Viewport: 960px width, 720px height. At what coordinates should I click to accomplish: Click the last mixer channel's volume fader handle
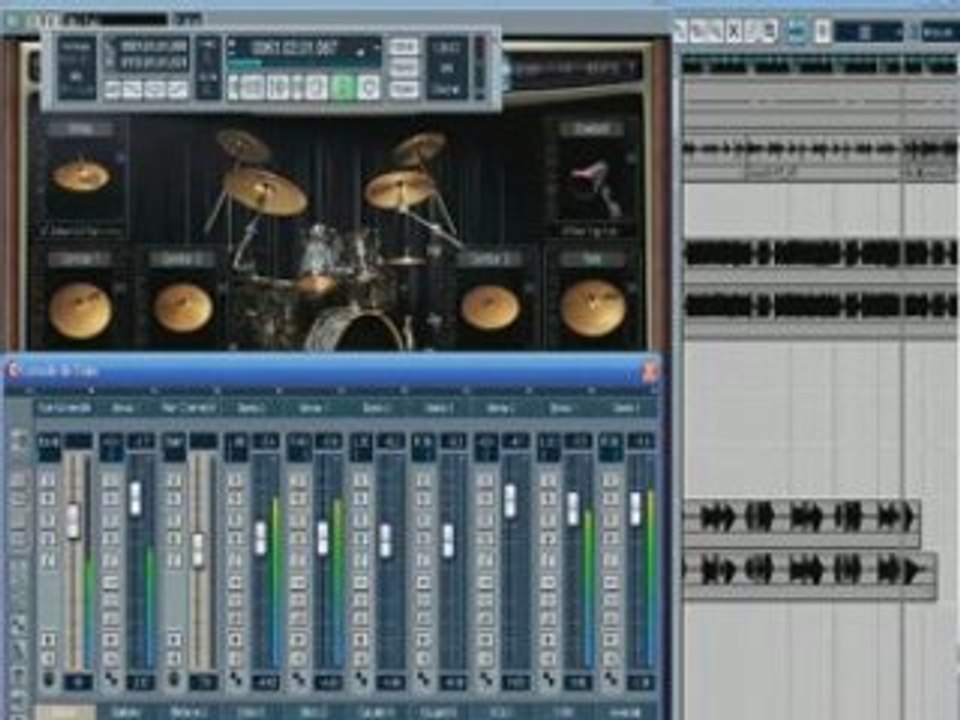point(636,508)
